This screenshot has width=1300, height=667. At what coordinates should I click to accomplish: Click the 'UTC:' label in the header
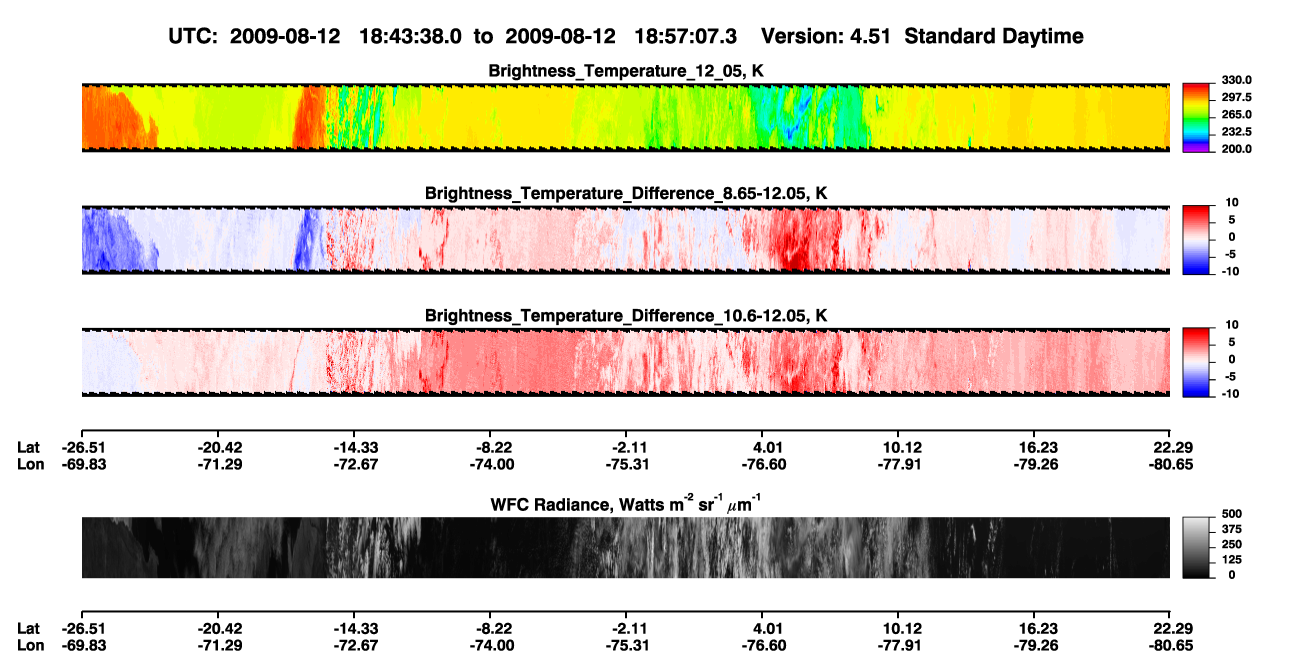(192, 37)
